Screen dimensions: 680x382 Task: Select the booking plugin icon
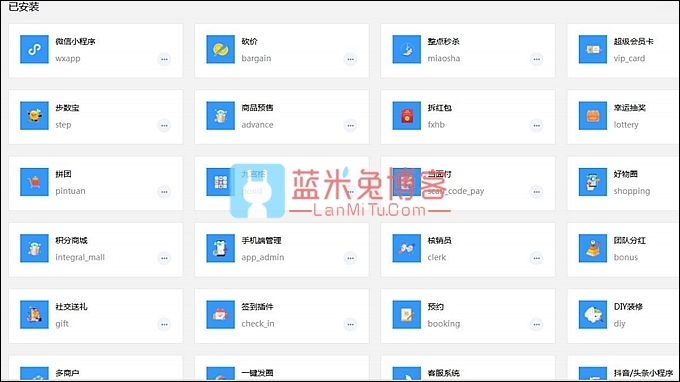[406, 315]
